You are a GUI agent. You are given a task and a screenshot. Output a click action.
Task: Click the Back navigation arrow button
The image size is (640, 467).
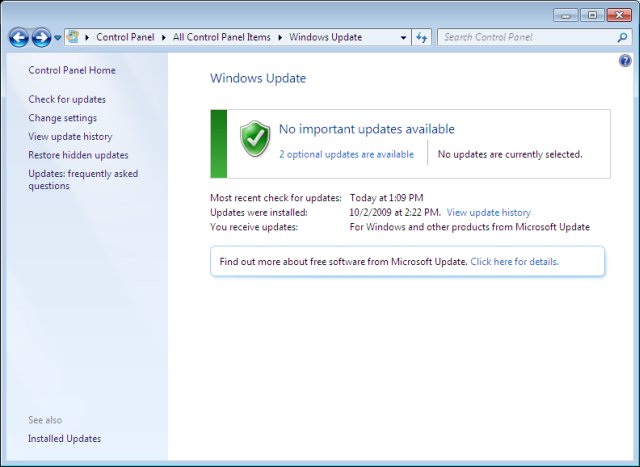[x=18, y=38]
